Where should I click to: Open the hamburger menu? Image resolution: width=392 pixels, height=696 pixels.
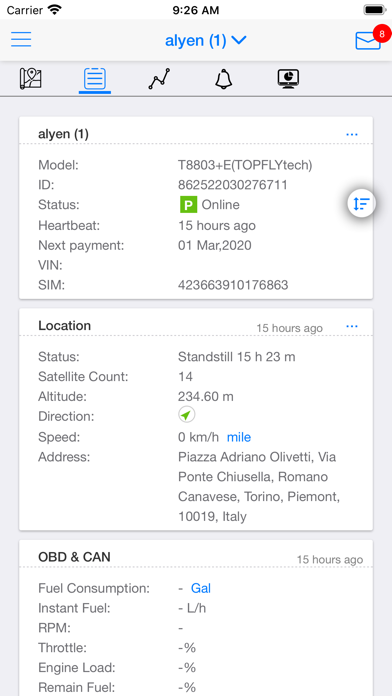point(21,40)
